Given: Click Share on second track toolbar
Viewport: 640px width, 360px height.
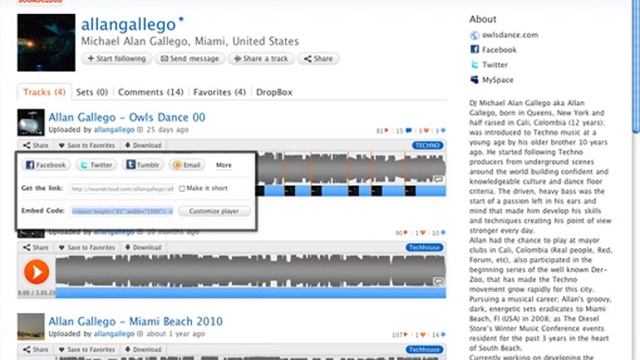Looking at the screenshot, I should 36,247.
